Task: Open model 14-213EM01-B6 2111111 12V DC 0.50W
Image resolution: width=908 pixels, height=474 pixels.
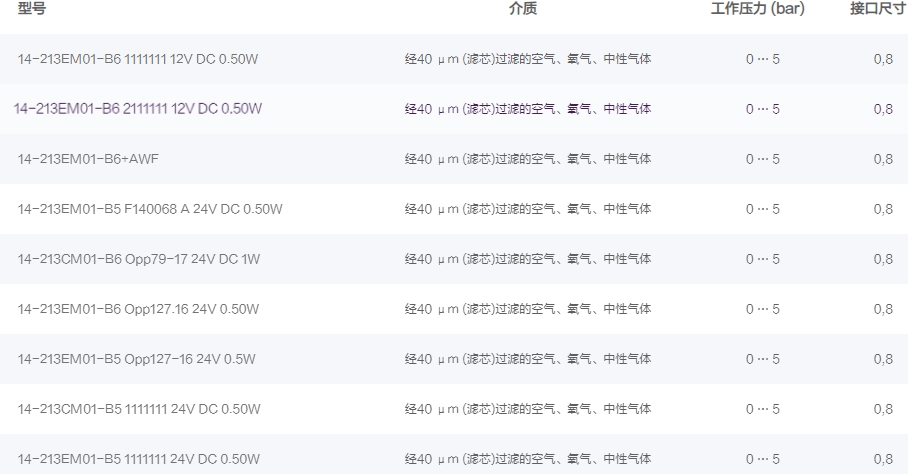Action: pos(138,109)
